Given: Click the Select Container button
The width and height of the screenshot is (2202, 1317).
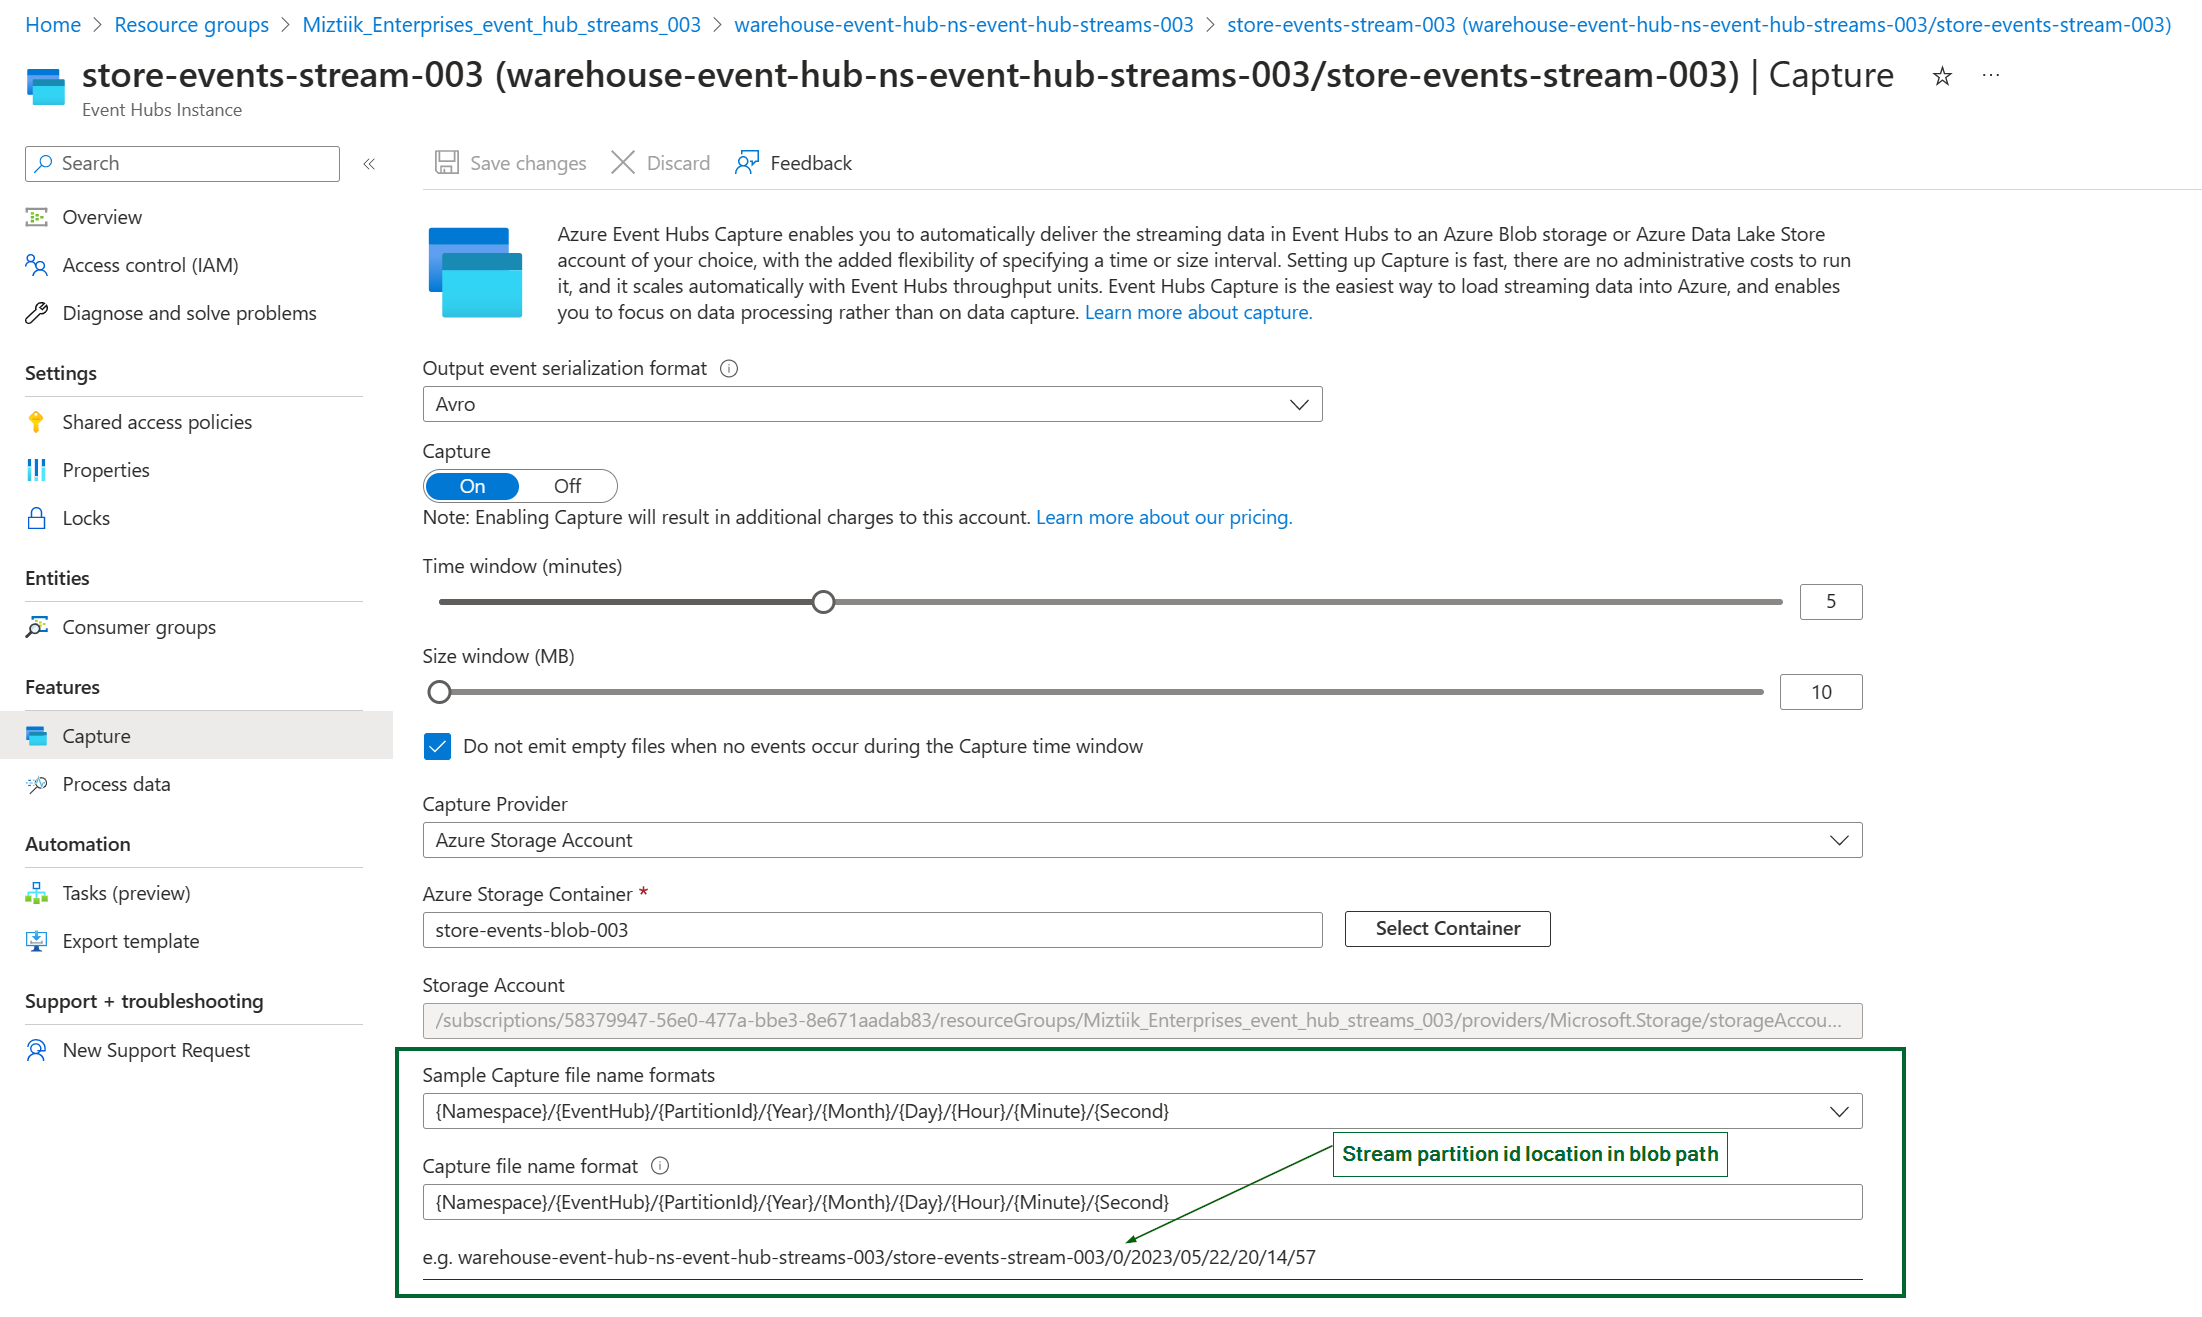Looking at the screenshot, I should click(x=1445, y=928).
